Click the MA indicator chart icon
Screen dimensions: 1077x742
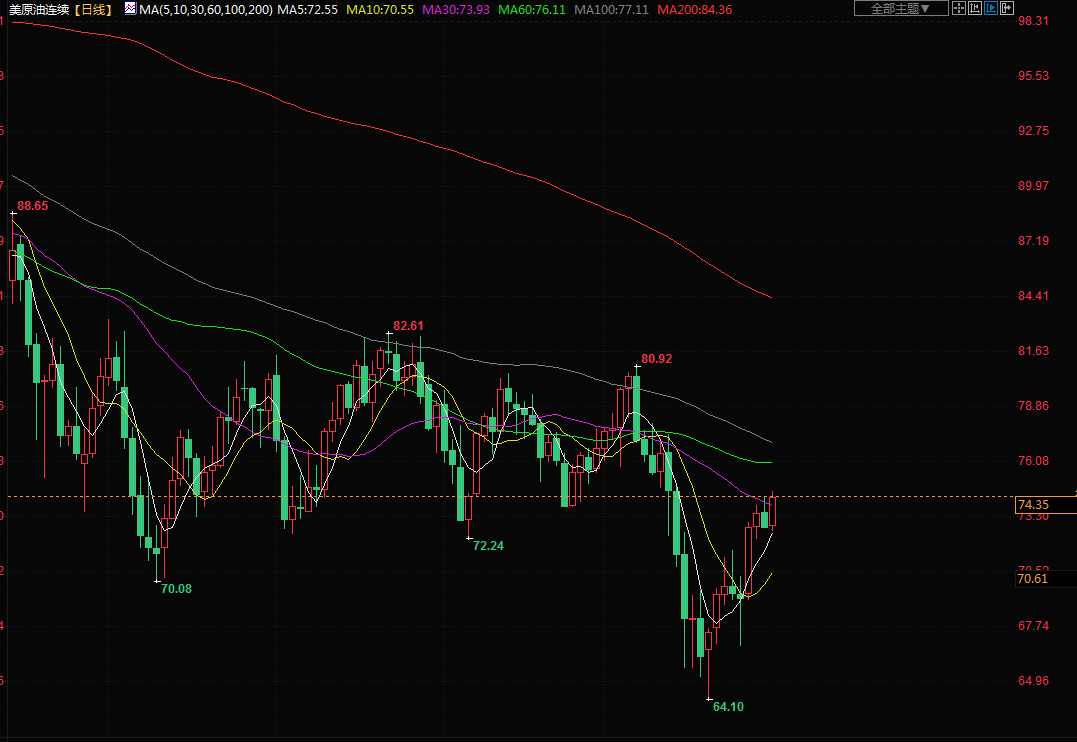[130, 9]
